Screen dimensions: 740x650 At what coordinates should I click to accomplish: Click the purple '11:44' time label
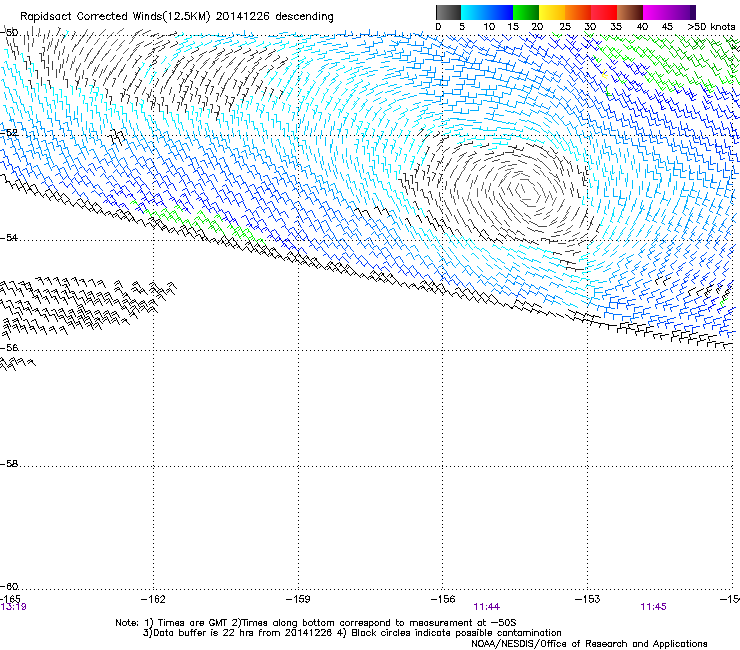(487, 607)
